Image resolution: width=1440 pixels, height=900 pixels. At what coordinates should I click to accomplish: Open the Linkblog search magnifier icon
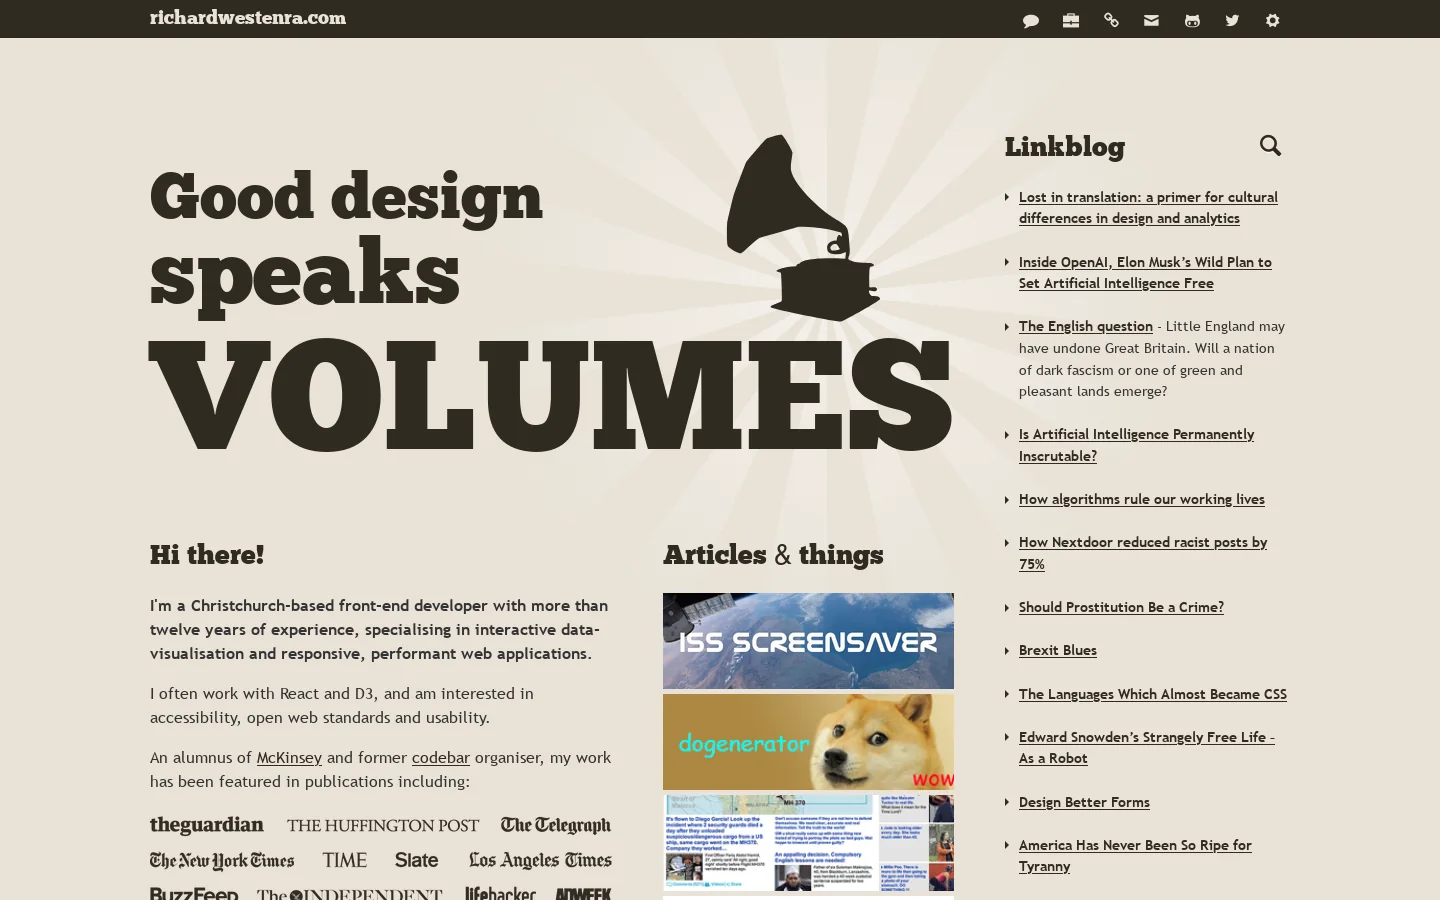1270,146
